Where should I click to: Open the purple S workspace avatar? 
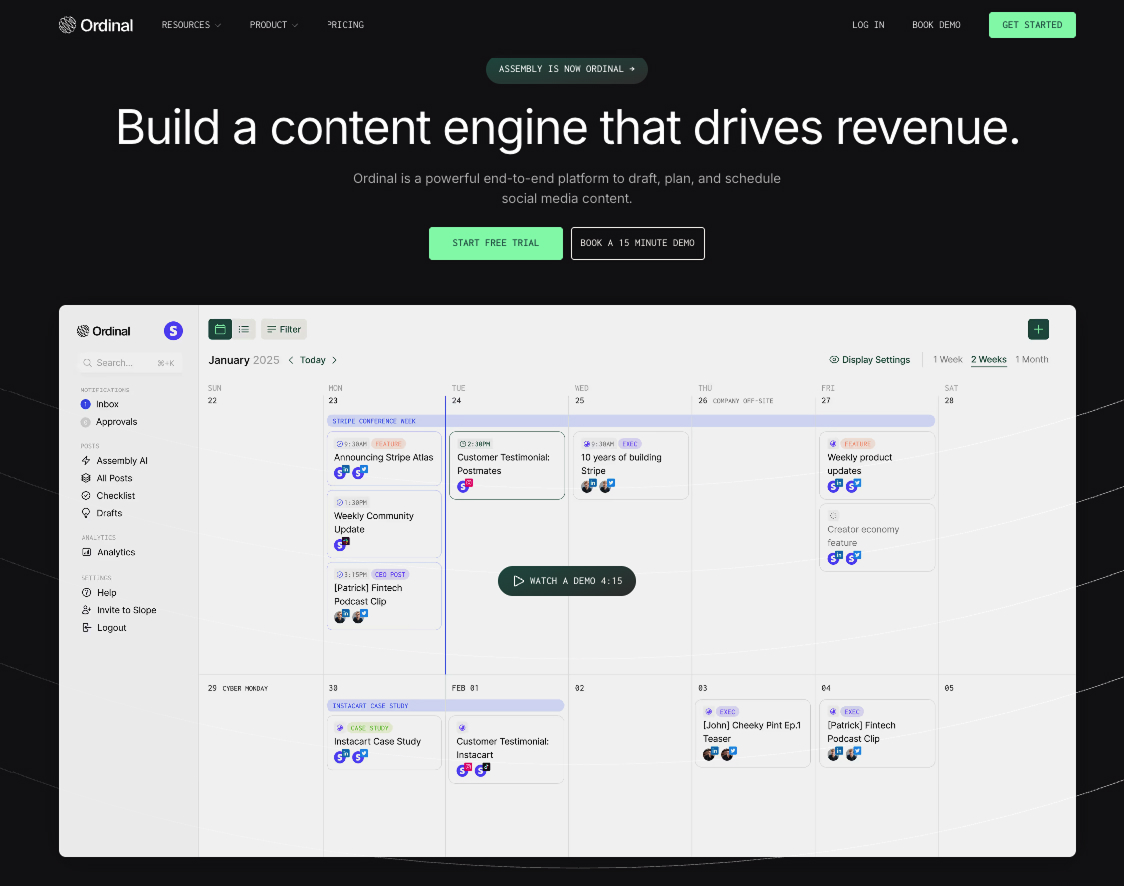173,330
